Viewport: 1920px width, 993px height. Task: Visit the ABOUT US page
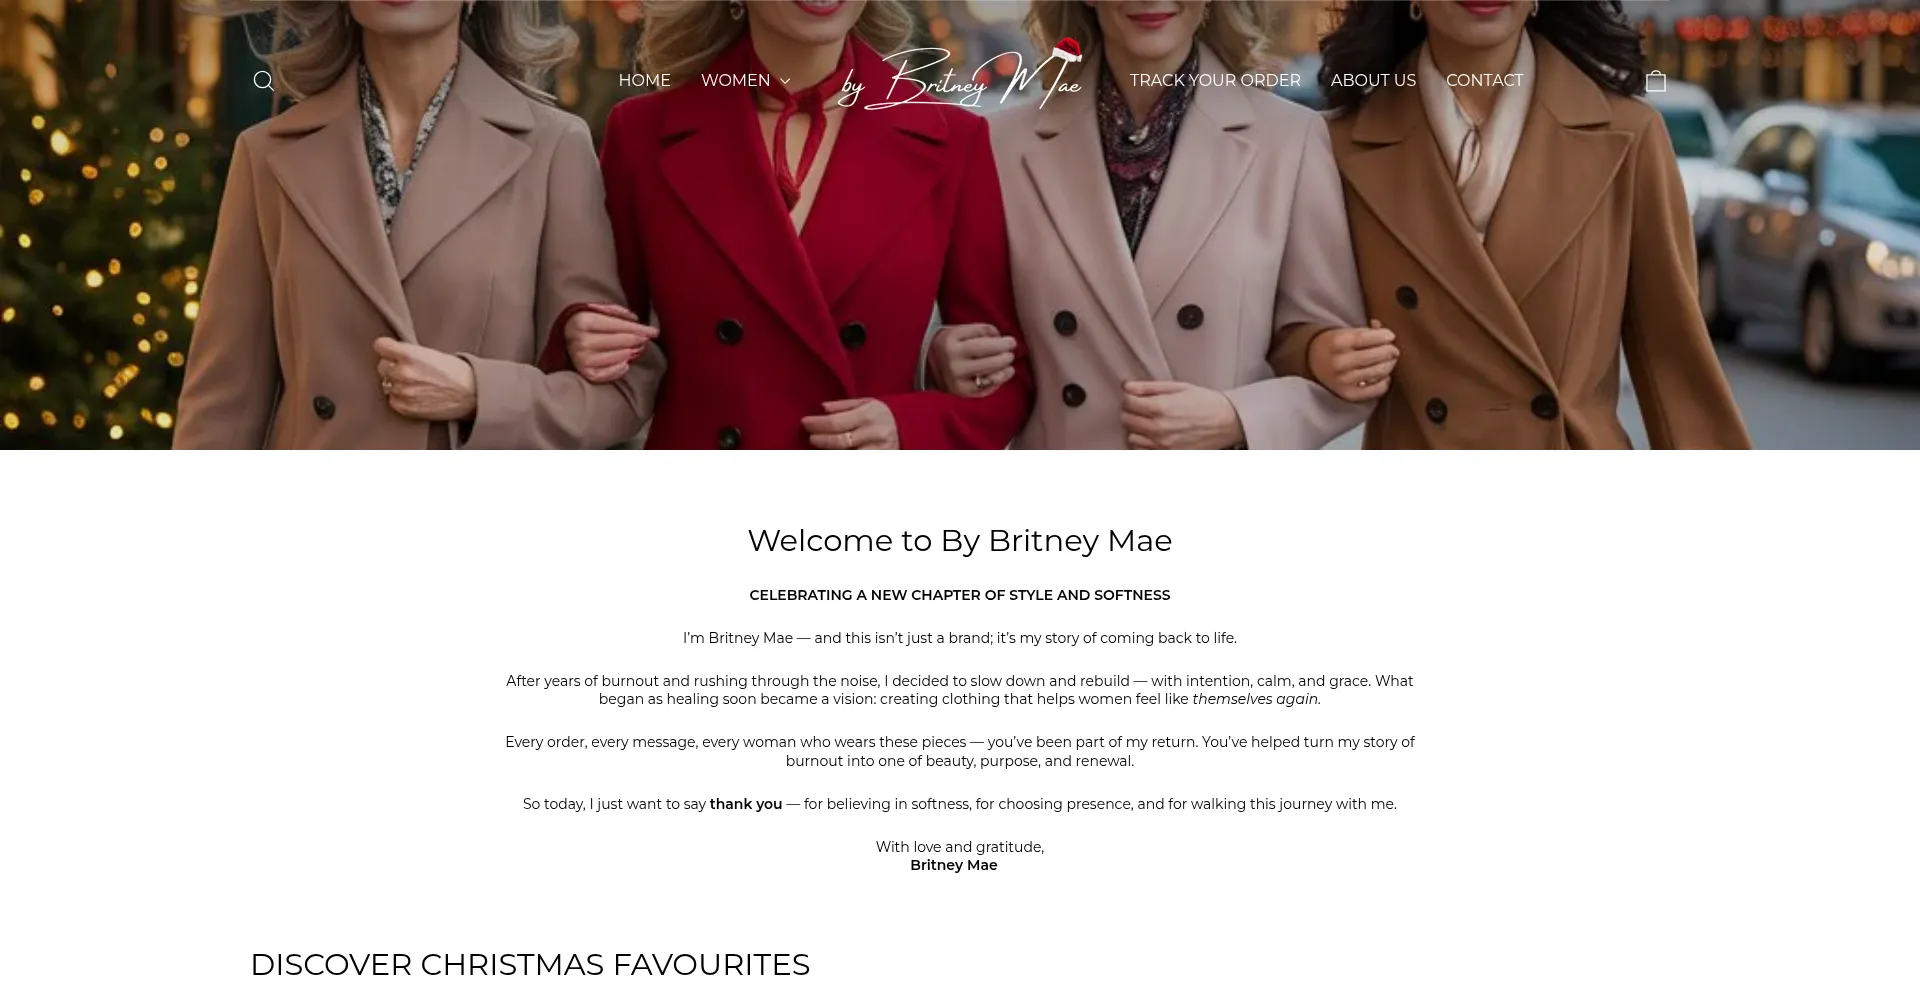pos(1373,81)
